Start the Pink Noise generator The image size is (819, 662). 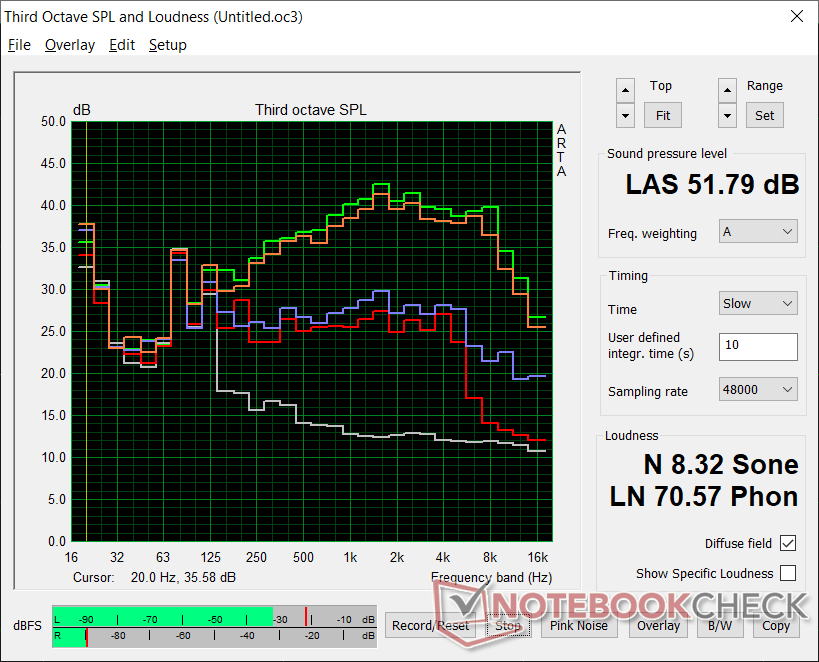(x=579, y=625)
